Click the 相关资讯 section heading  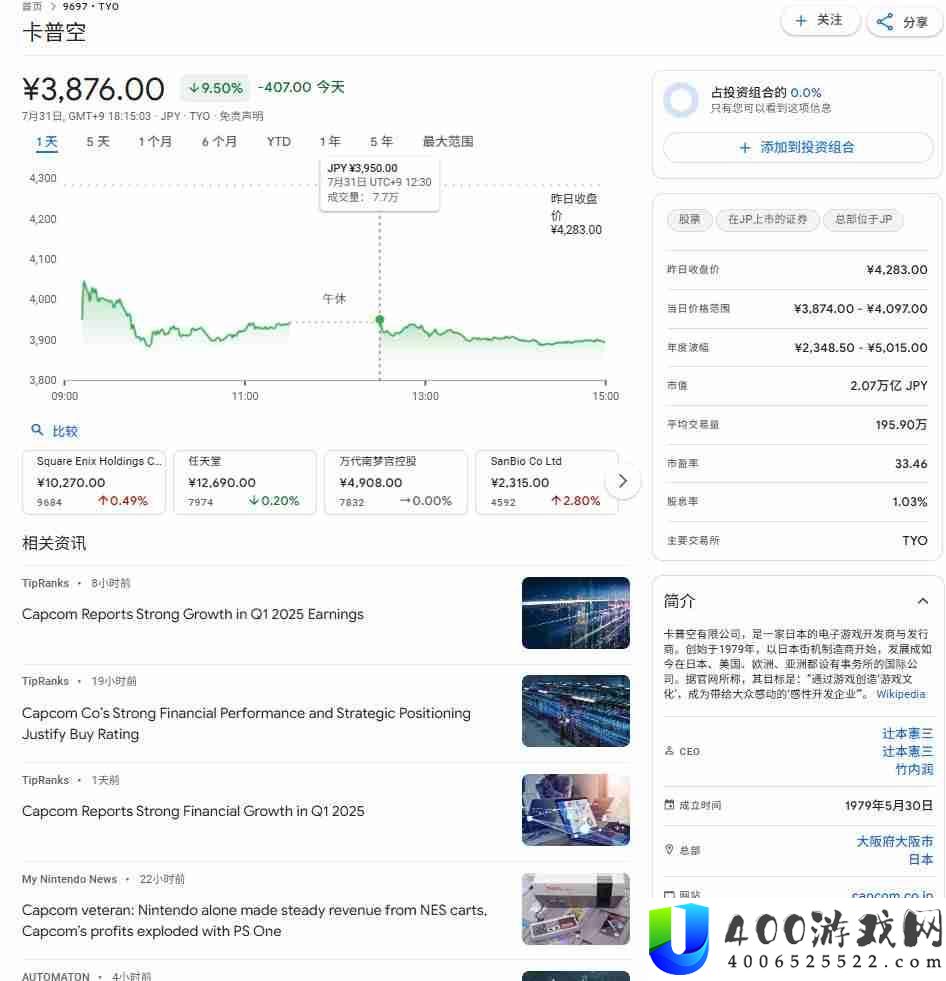point(54,543)
